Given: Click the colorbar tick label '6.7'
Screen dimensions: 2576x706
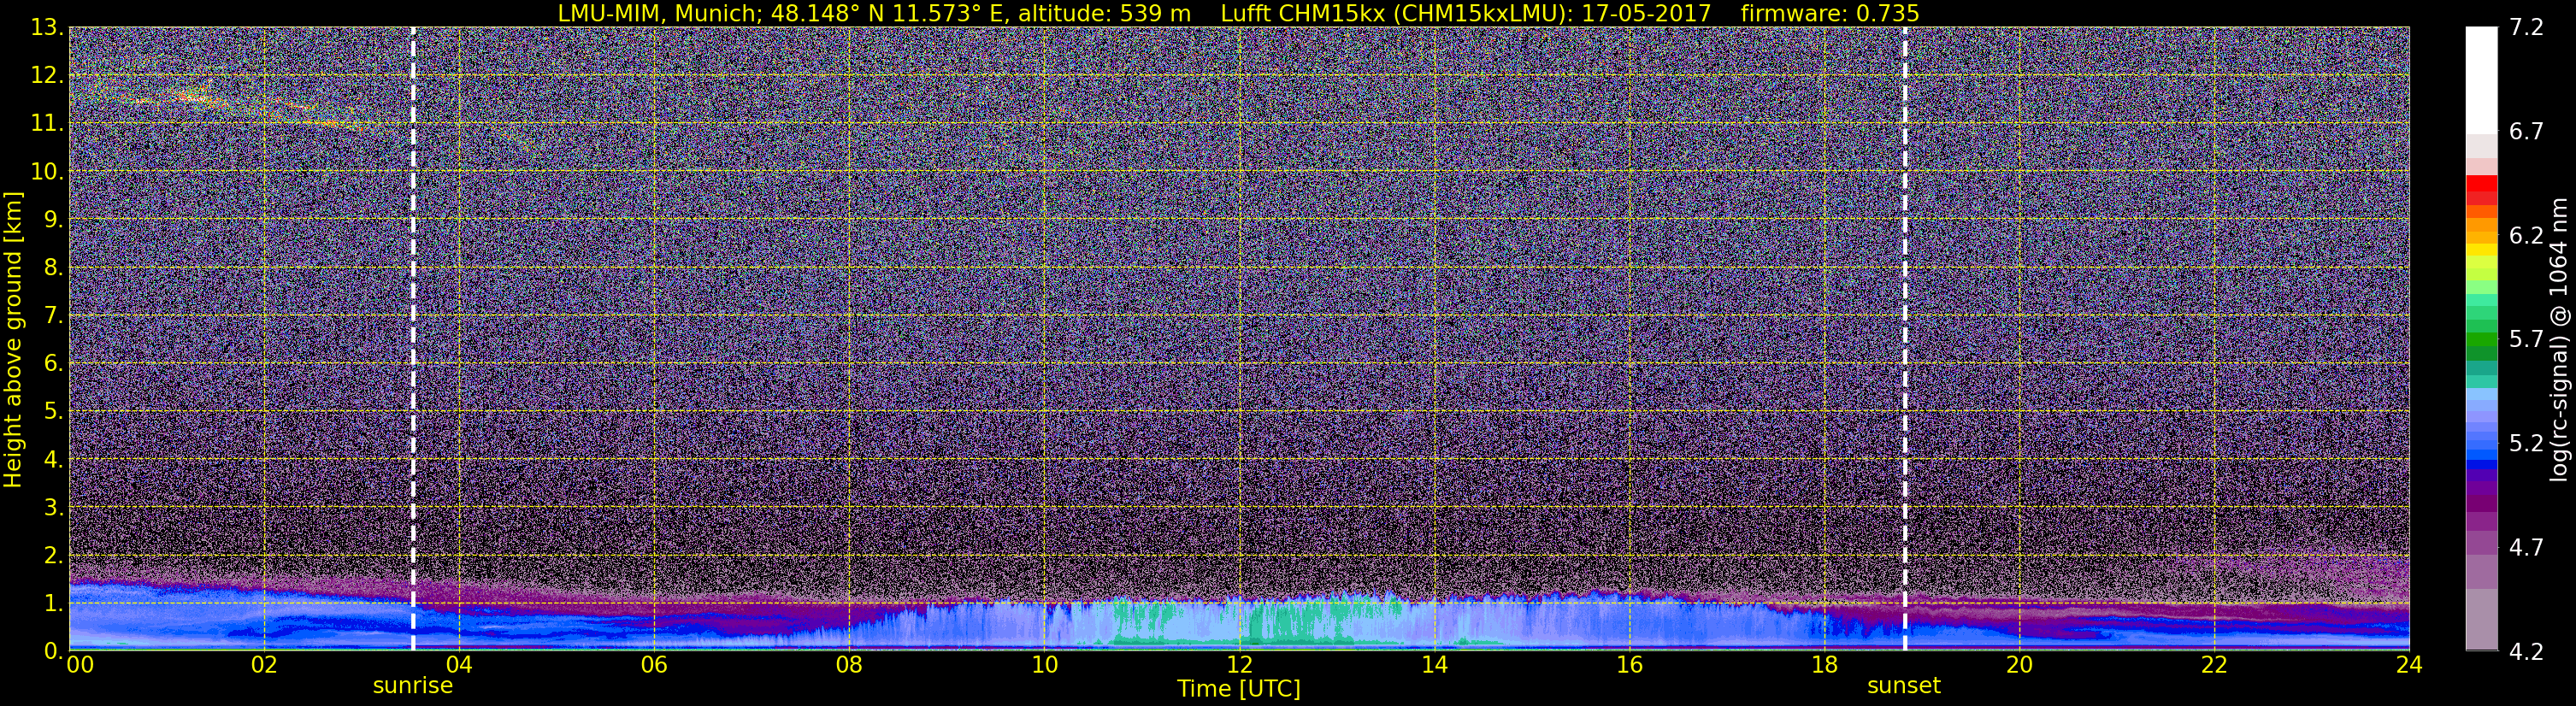Looking at the screenshot, I should click(2526, 132).
